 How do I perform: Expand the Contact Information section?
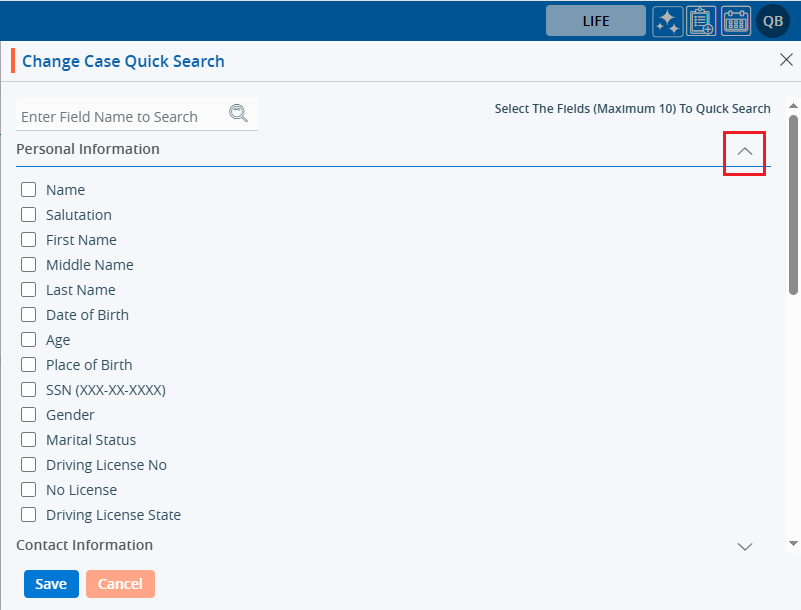click(x=744, y=546)
